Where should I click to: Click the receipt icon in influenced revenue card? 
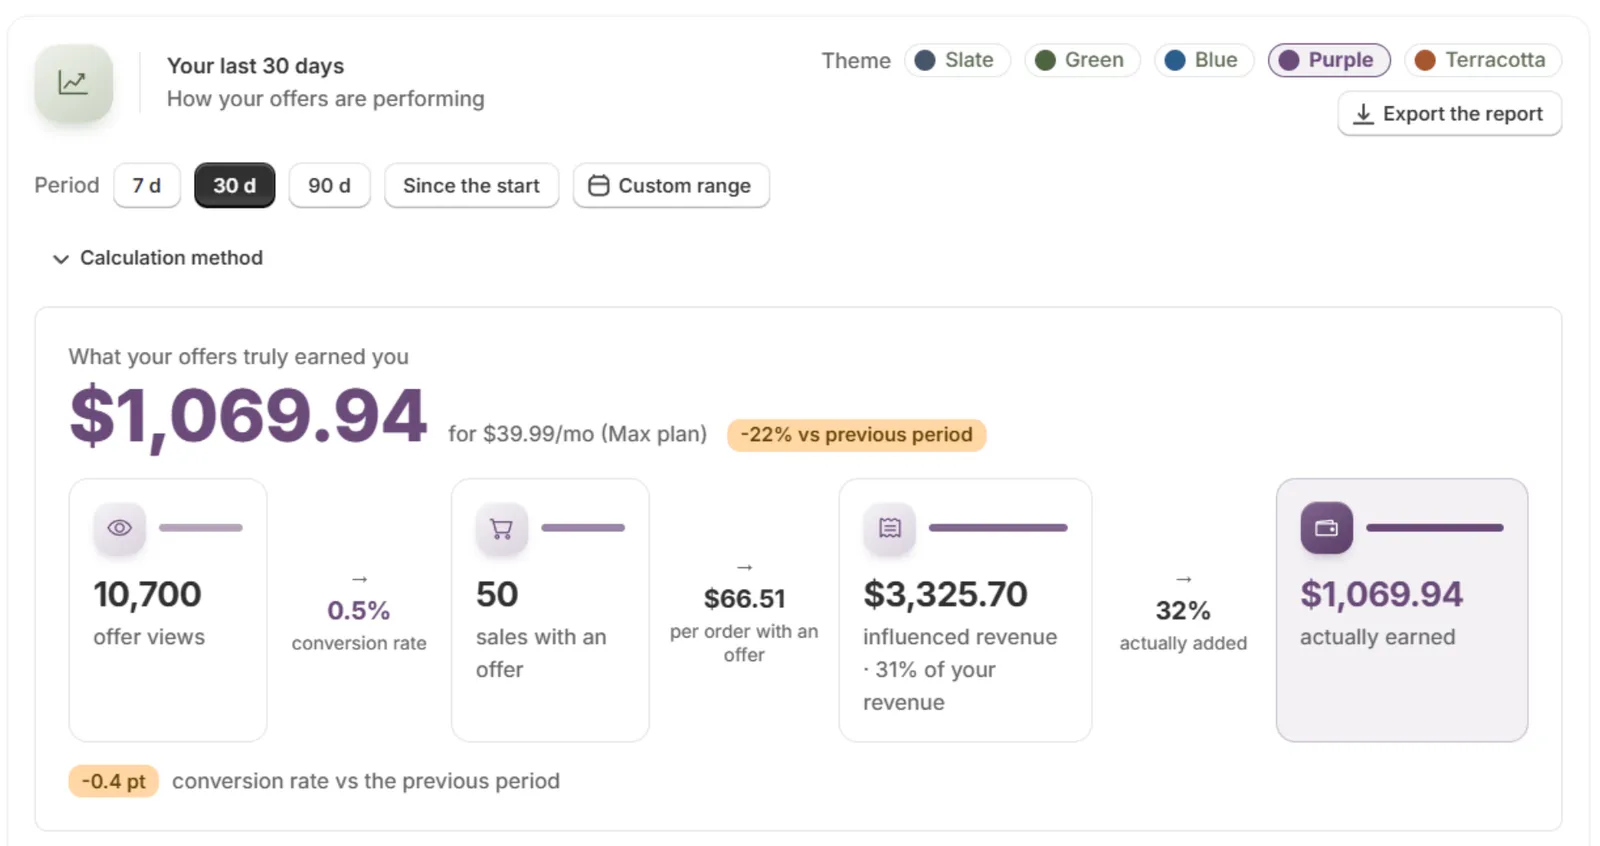(x=890, y=528)
